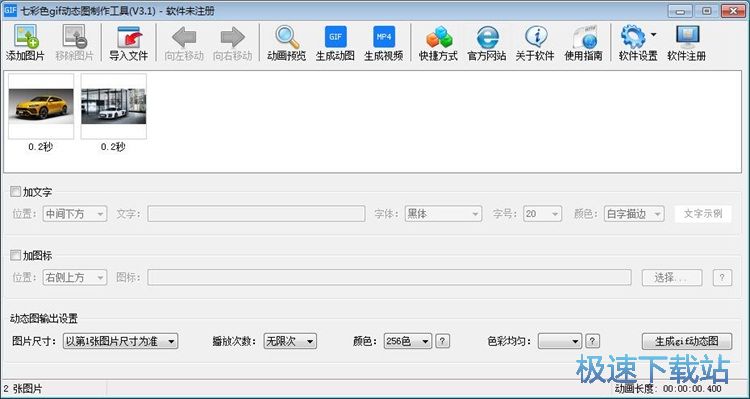Image resolution: width=750 pixels, height=399 pixels.
Task: Open the 软件设置 settings gear icon
Action: pyautogui.click(x=633, y=37)
